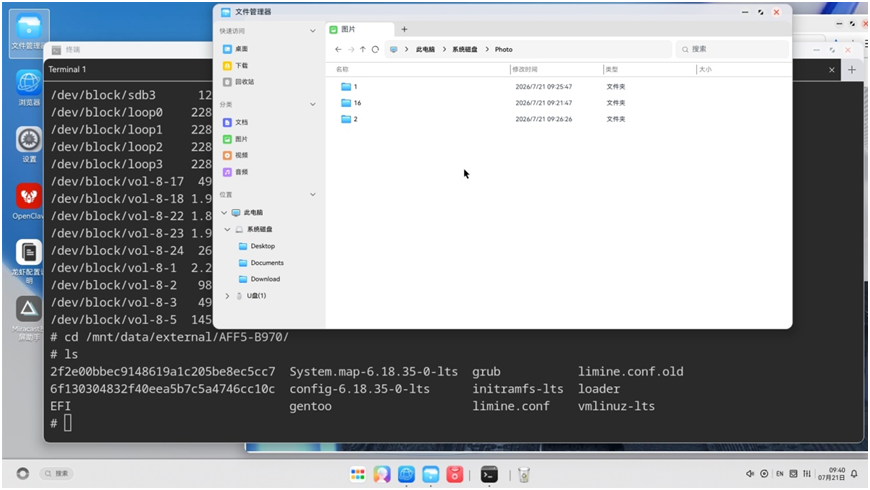Open notification bell in system tray
This screenshot has width=870, height=490.
[854, 473]
